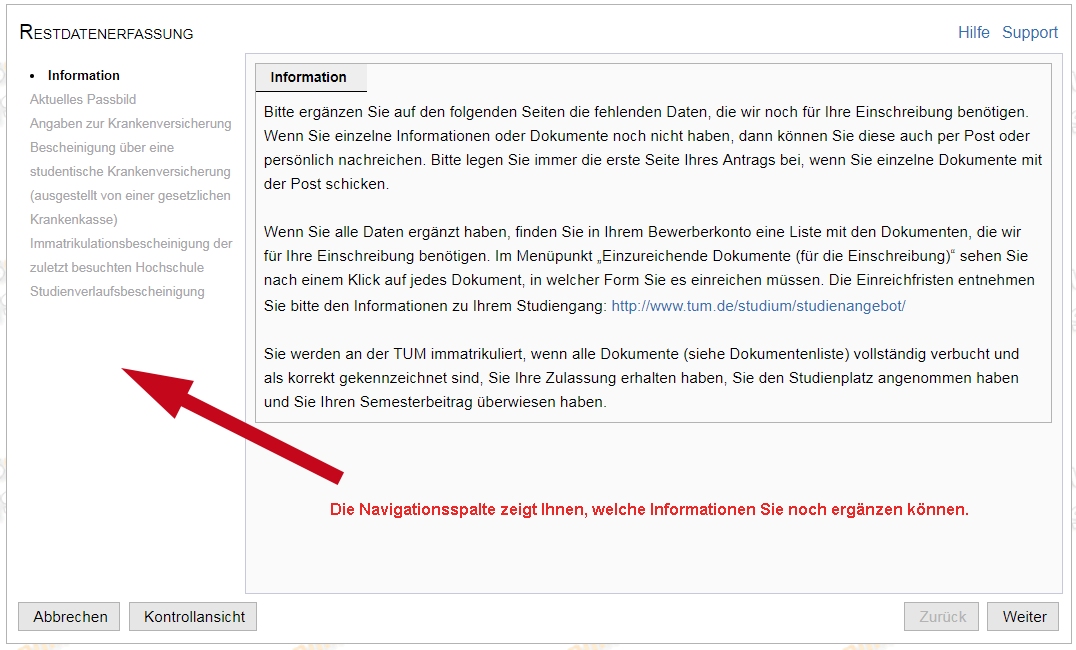The image size is (1076, 650).
Task: Open the Kontrollansicht view
Action: (194, 617)
